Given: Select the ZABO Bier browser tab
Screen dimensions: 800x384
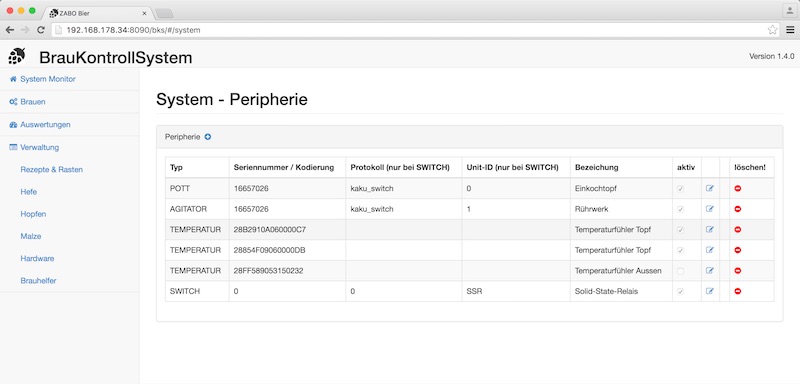Looking at the screenshot, I should pyautogui.click(x=97, y=13).
